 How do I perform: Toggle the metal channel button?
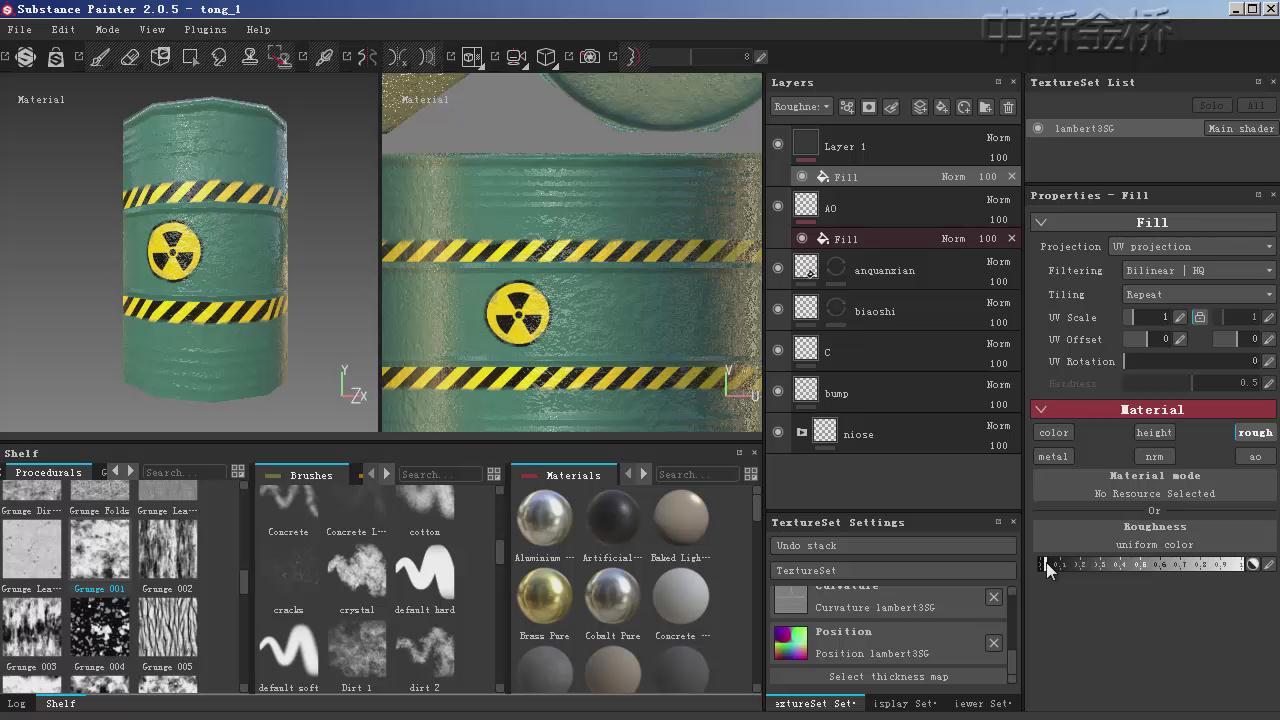click(1053, 456)
